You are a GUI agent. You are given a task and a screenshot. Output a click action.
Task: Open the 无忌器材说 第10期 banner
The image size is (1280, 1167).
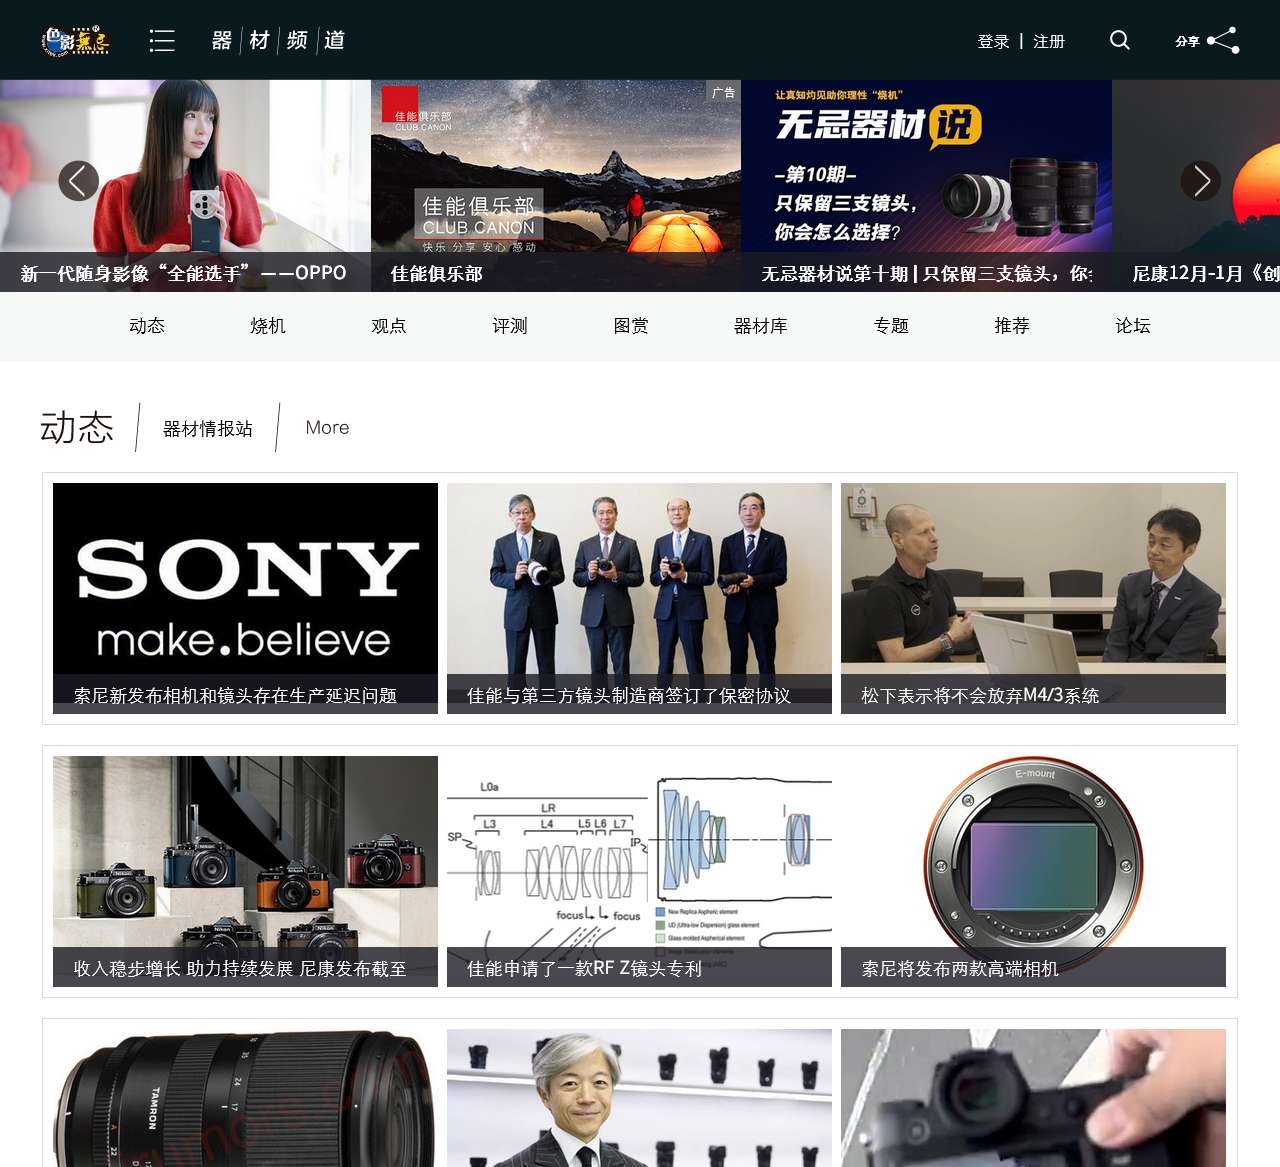click(926, 186)
